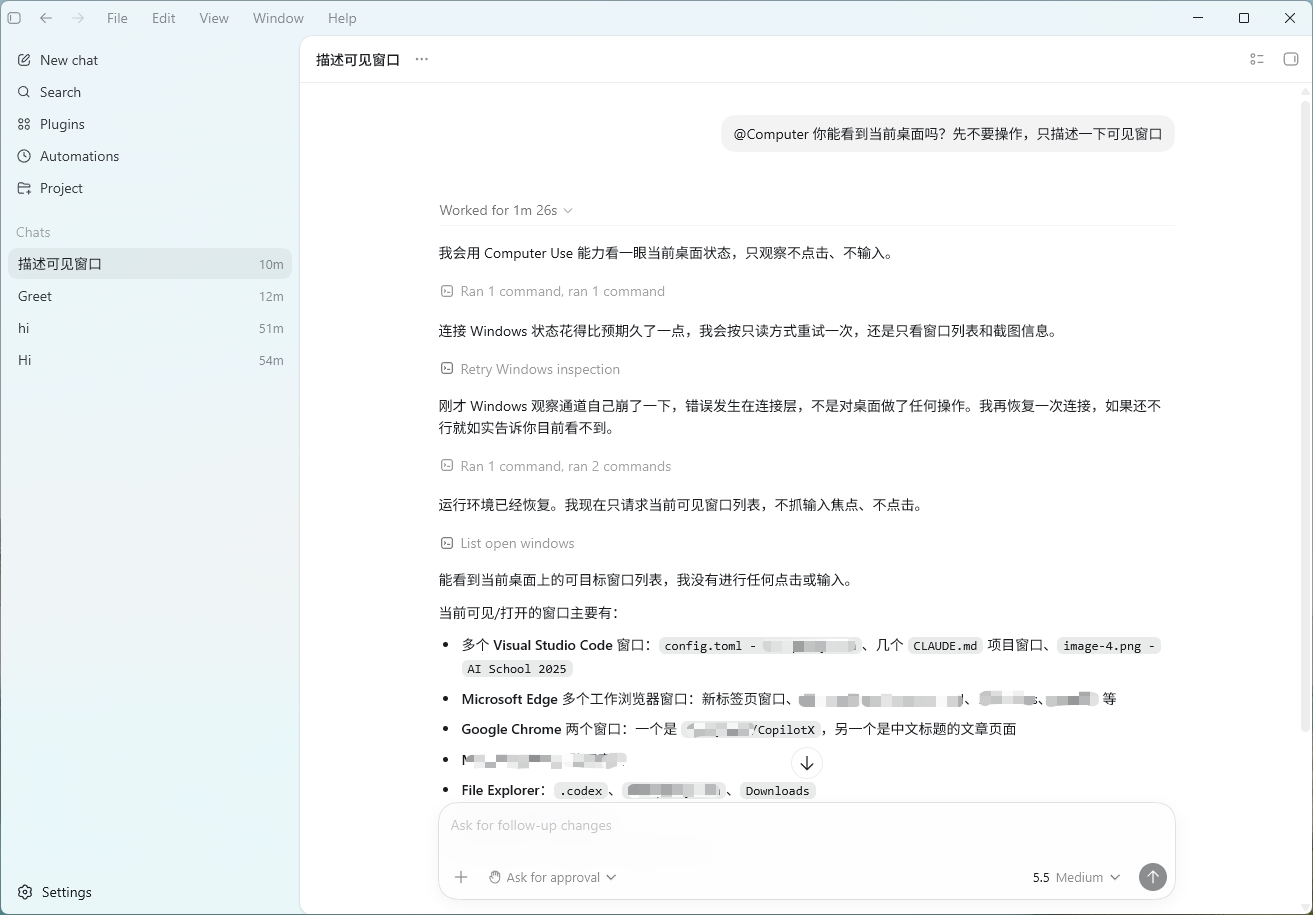
Task: Open the Help menu
Action: coord(342,18)
